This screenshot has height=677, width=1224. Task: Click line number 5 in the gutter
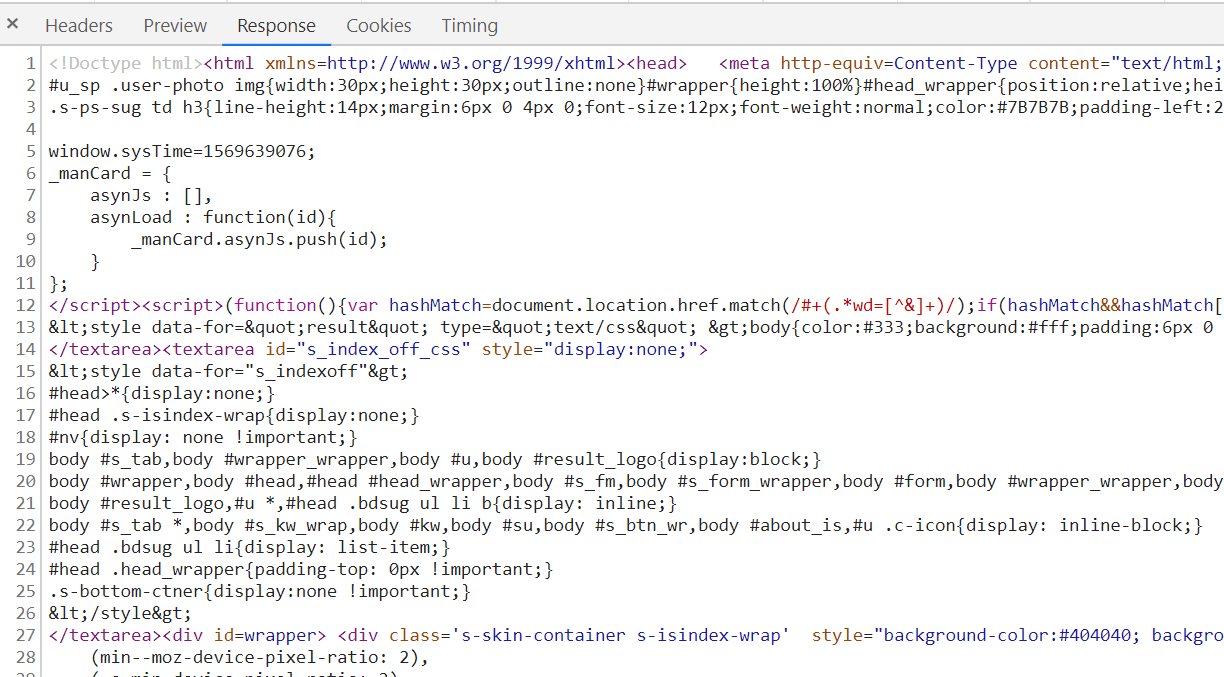[x=30, y=151]
